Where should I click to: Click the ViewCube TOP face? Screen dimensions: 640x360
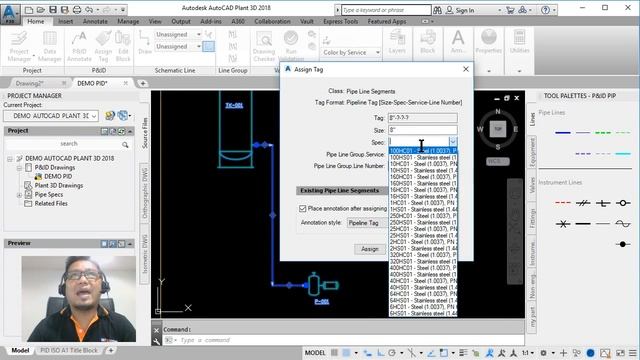click(498, 129)
